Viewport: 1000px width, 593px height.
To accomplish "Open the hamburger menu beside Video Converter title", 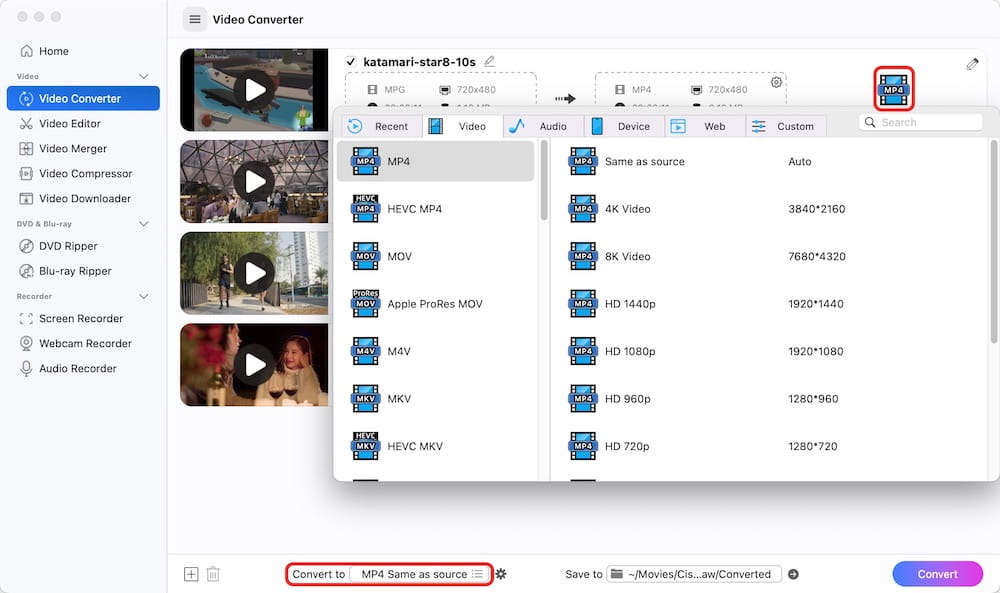I will coord(195,20).
